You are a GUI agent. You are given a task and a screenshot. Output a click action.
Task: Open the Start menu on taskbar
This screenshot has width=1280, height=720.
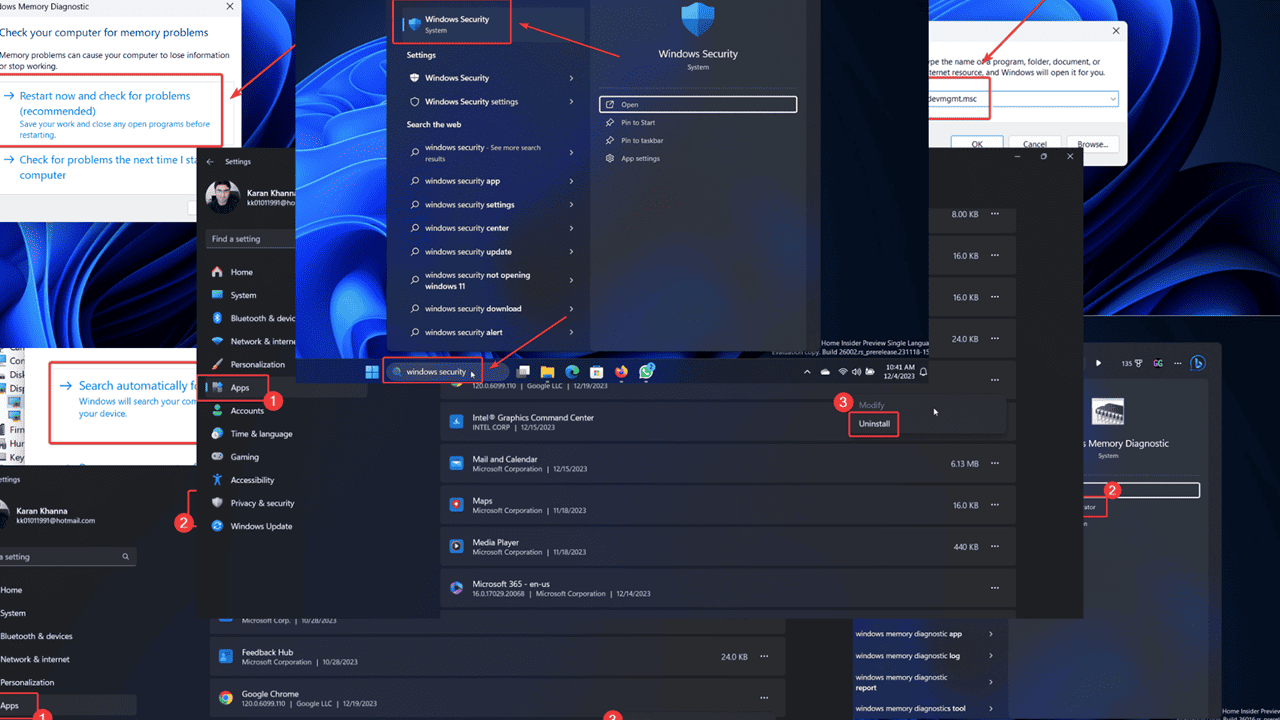372,372
